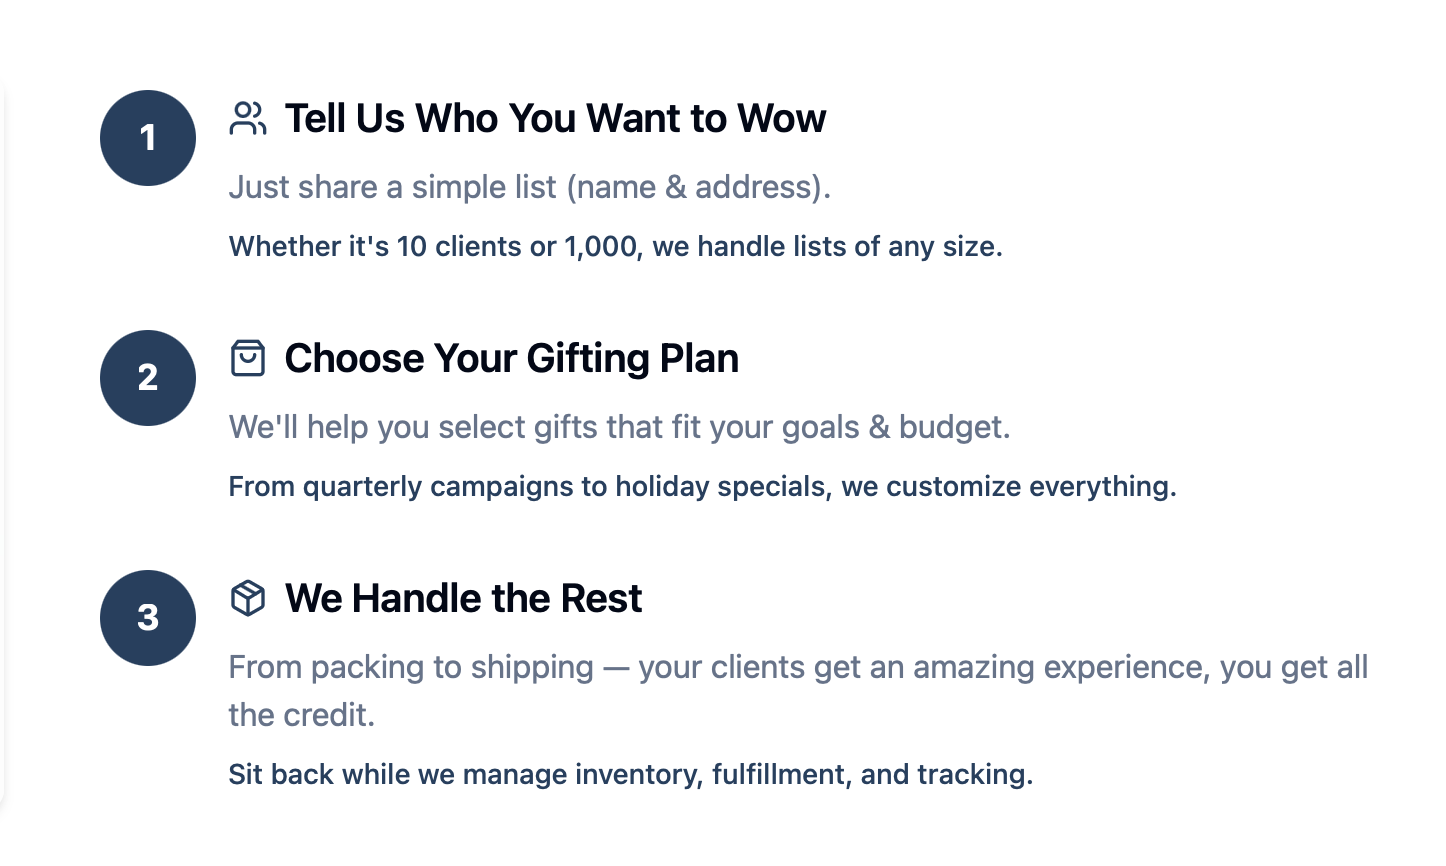The width and height of the screenshot is (1446, 866).
Task: Select the number 3 step circle
Action: click(x=148, y=618)
